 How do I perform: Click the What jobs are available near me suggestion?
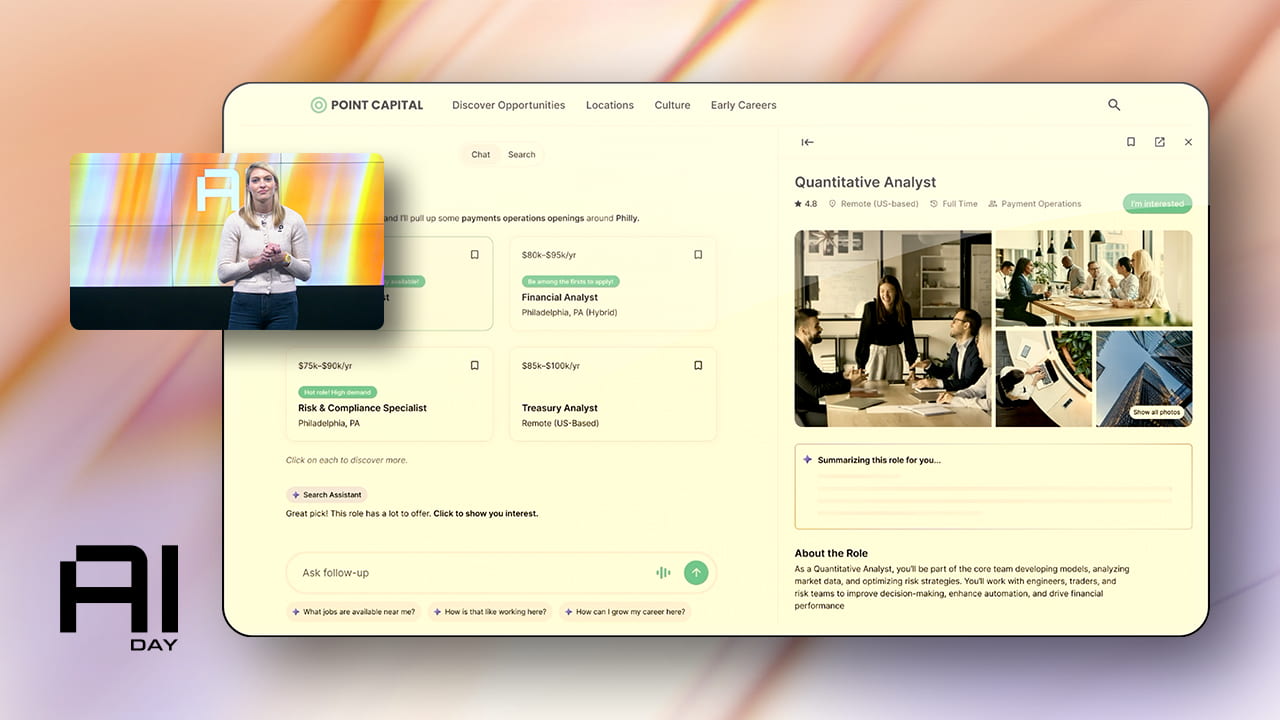[x=354, y=611]
